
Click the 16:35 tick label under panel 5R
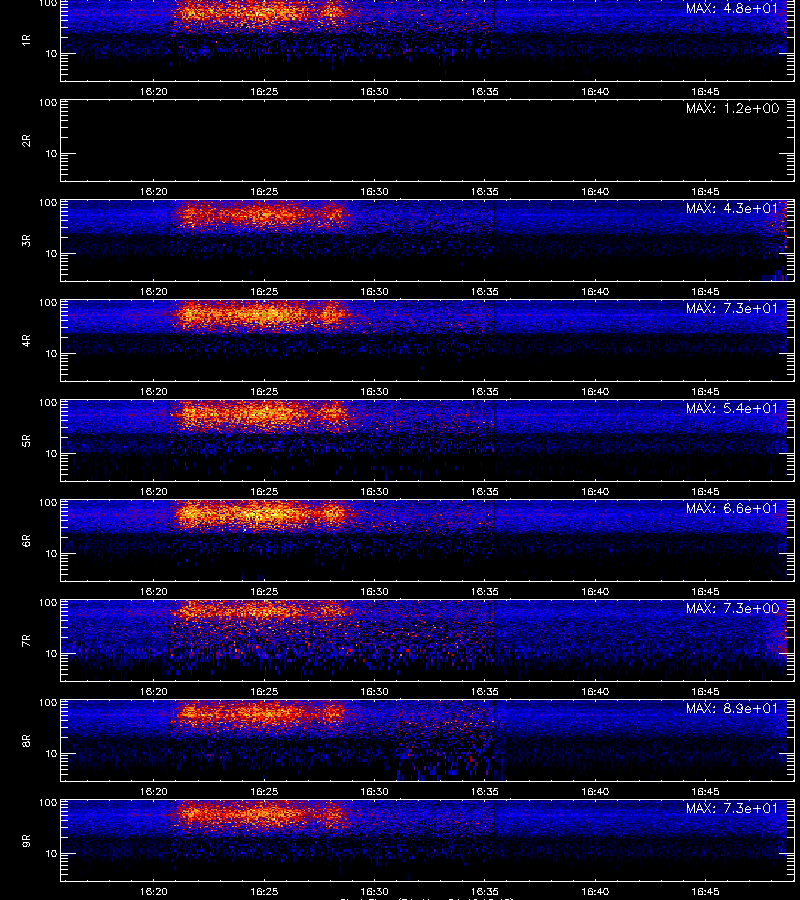(x=485, y=491)
